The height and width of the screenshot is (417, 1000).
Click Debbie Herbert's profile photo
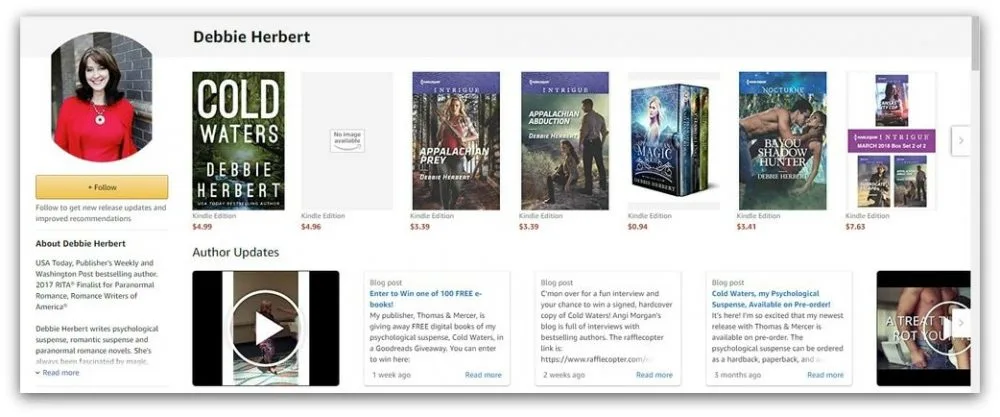pyautogui.click(x=102, y=97)
